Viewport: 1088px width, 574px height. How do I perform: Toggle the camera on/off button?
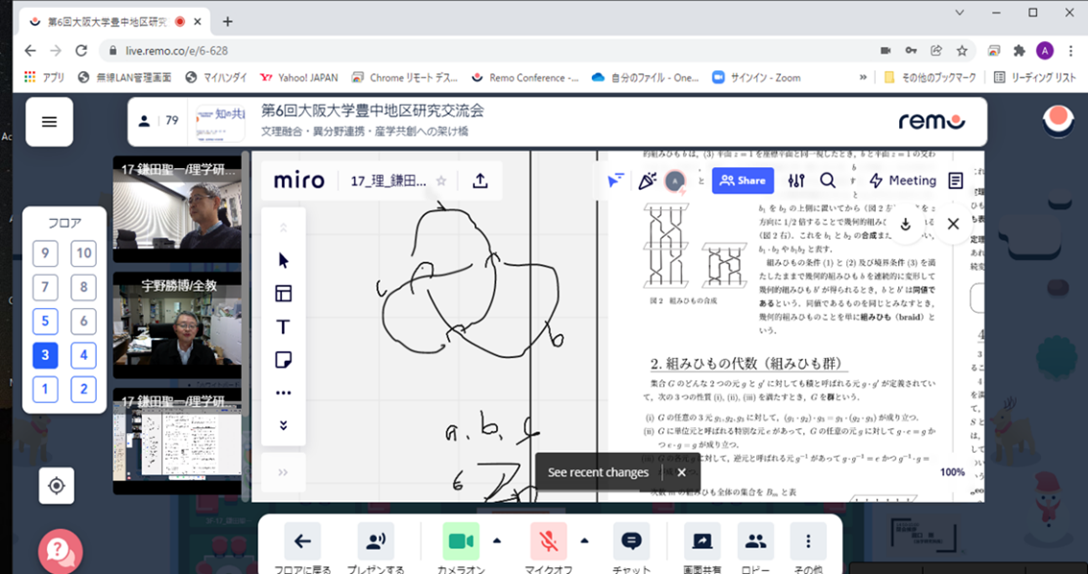tap(461, 541)
